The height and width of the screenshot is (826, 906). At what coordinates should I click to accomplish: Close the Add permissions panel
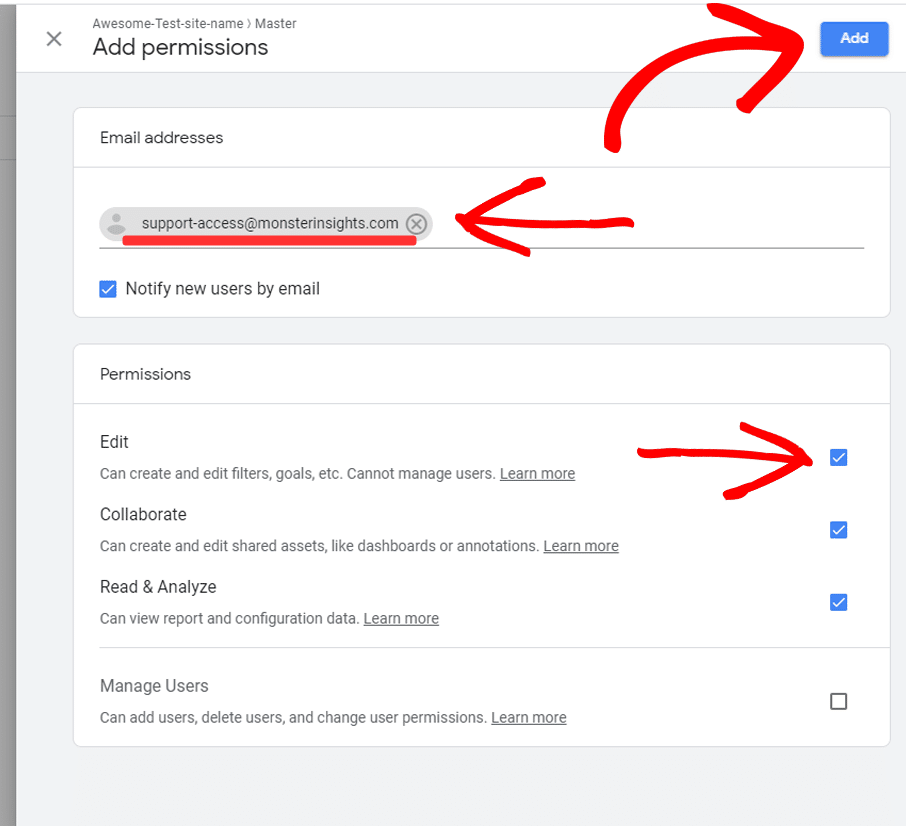(54, 39)
